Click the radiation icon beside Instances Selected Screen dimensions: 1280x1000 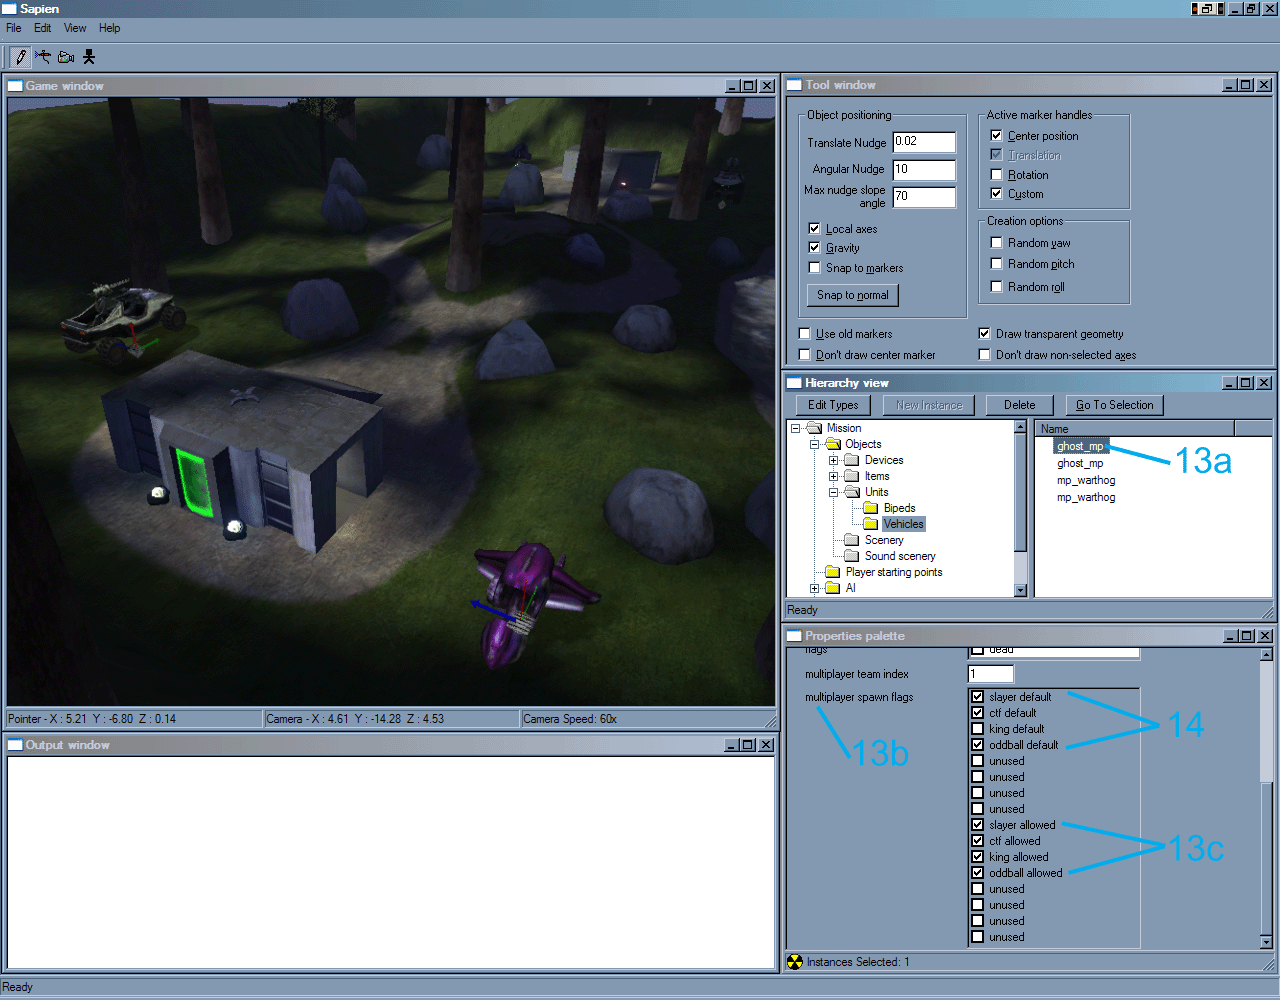pos(795,962)
